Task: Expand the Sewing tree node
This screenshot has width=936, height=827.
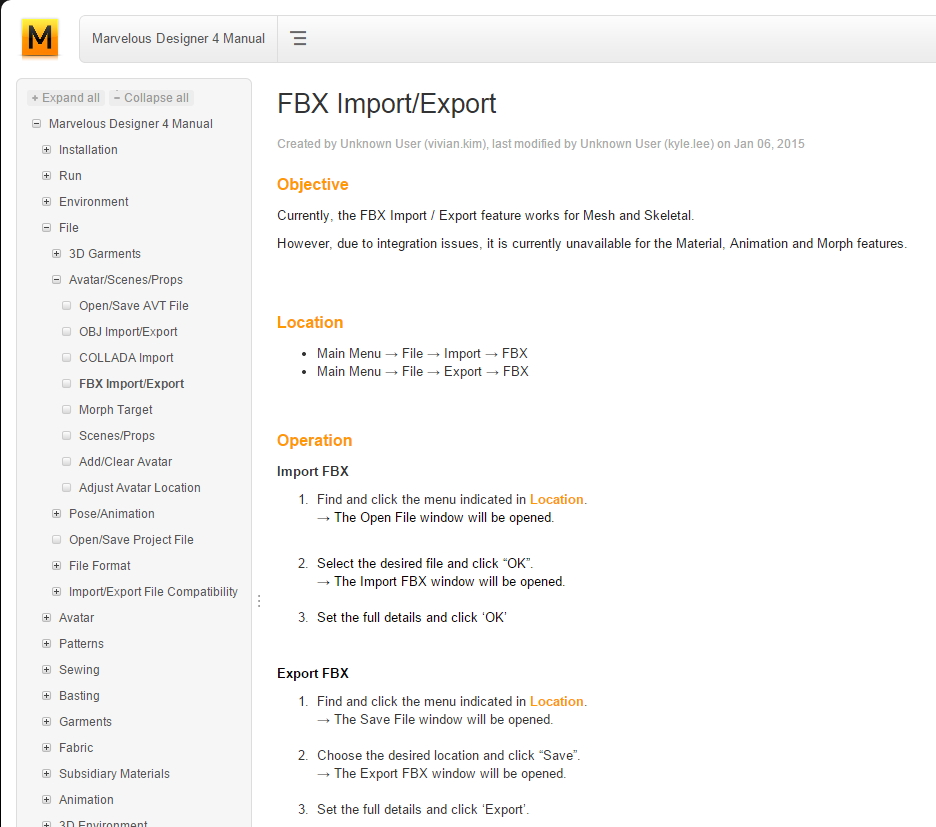Action: tap(47, 669)
